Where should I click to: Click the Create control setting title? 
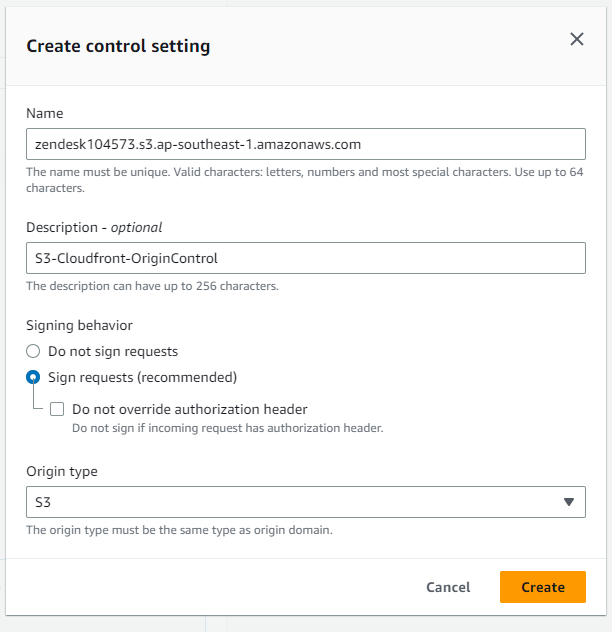tap(118, 46)
